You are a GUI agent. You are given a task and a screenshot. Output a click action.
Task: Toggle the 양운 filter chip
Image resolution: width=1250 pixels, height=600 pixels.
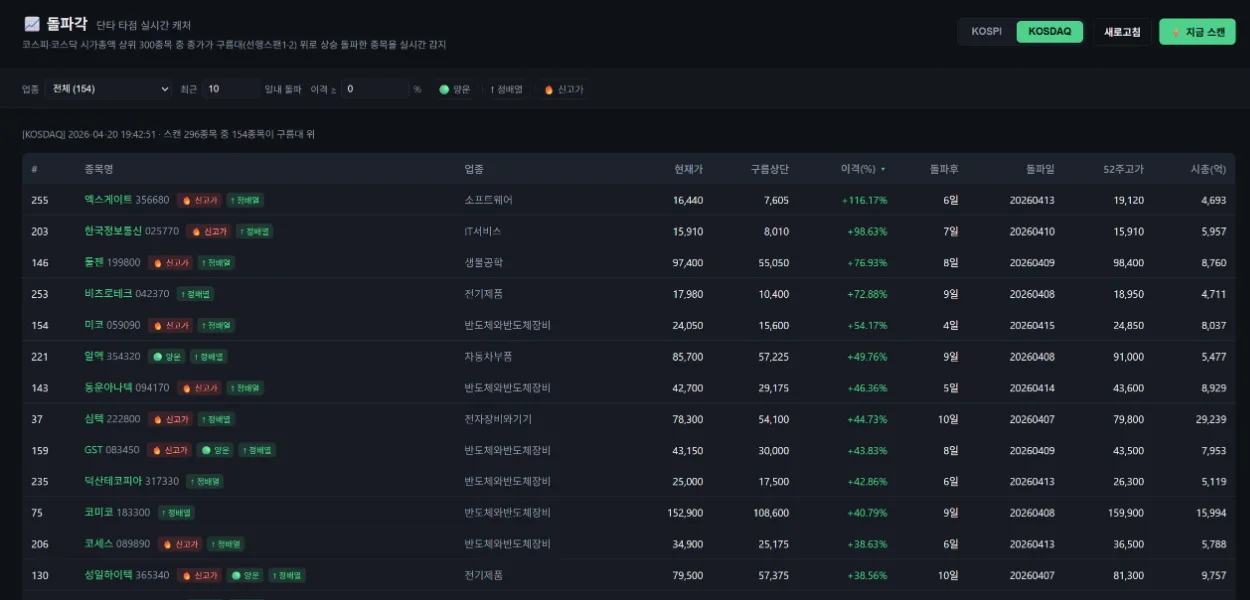(x=454, y=89)
